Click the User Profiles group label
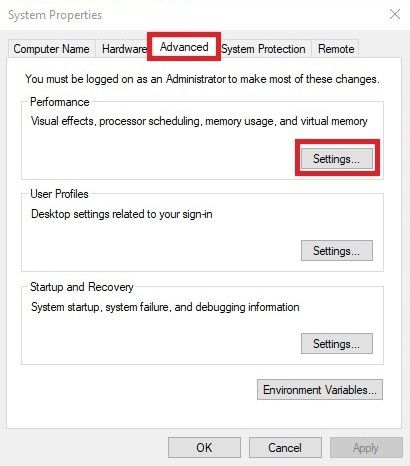This screenshot has height=466, width=410. pyautogui.click(x=59, y=194)
